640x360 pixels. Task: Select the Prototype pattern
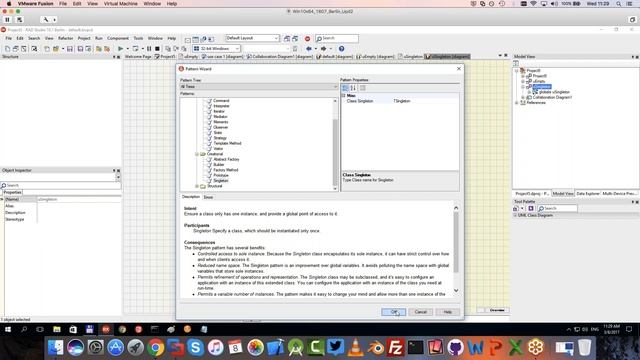[x=221, y=175]
